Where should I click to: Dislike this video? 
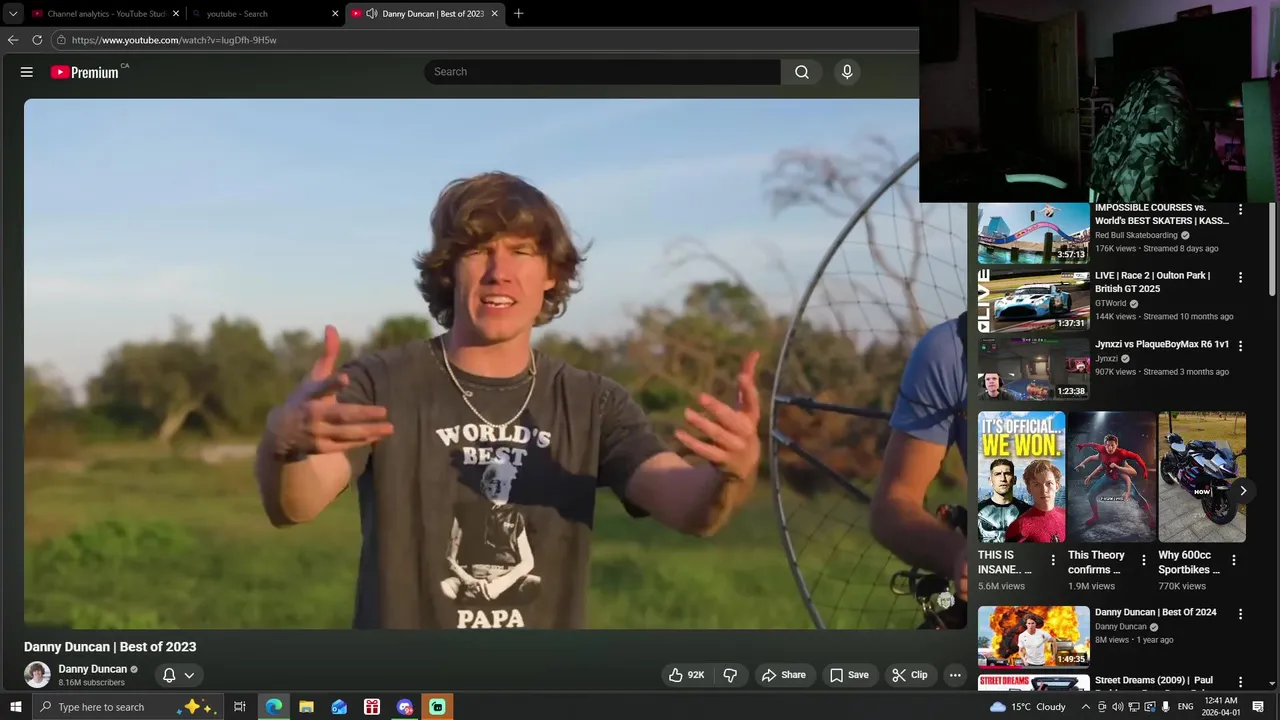(730, 675)
